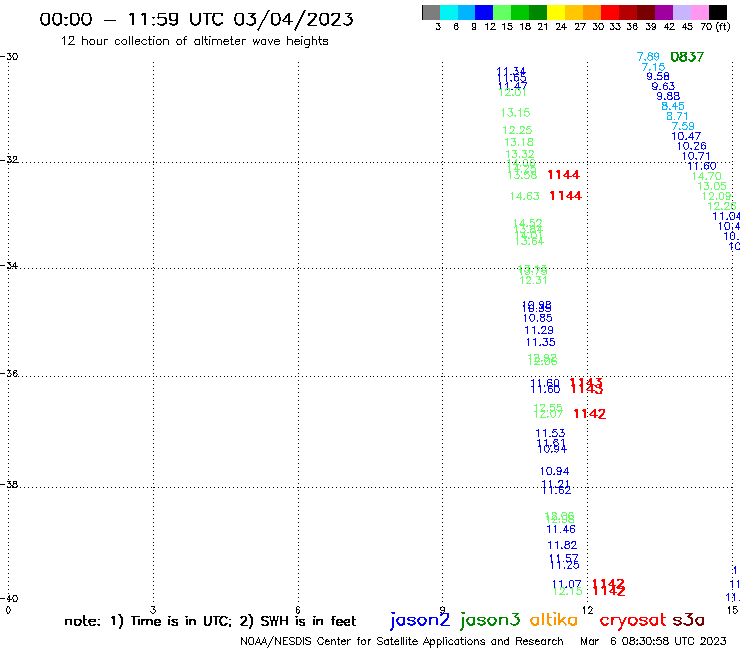Select the 9.63 wave height reading
Viewport: 740px width, 650px height.
[663, 86]
